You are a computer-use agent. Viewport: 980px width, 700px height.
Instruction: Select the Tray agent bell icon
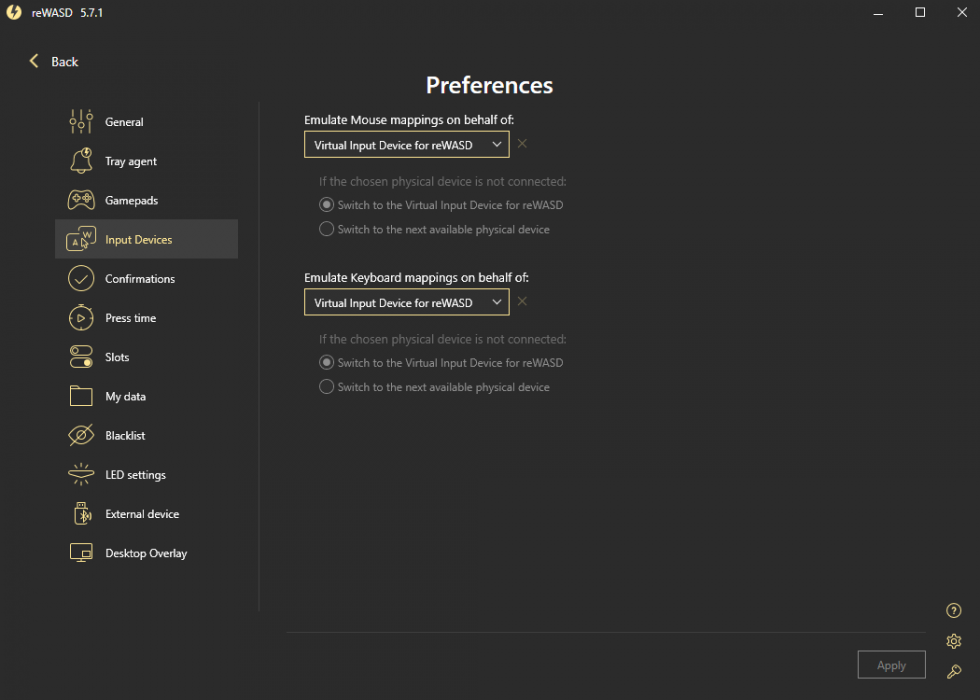click(81, 161)
